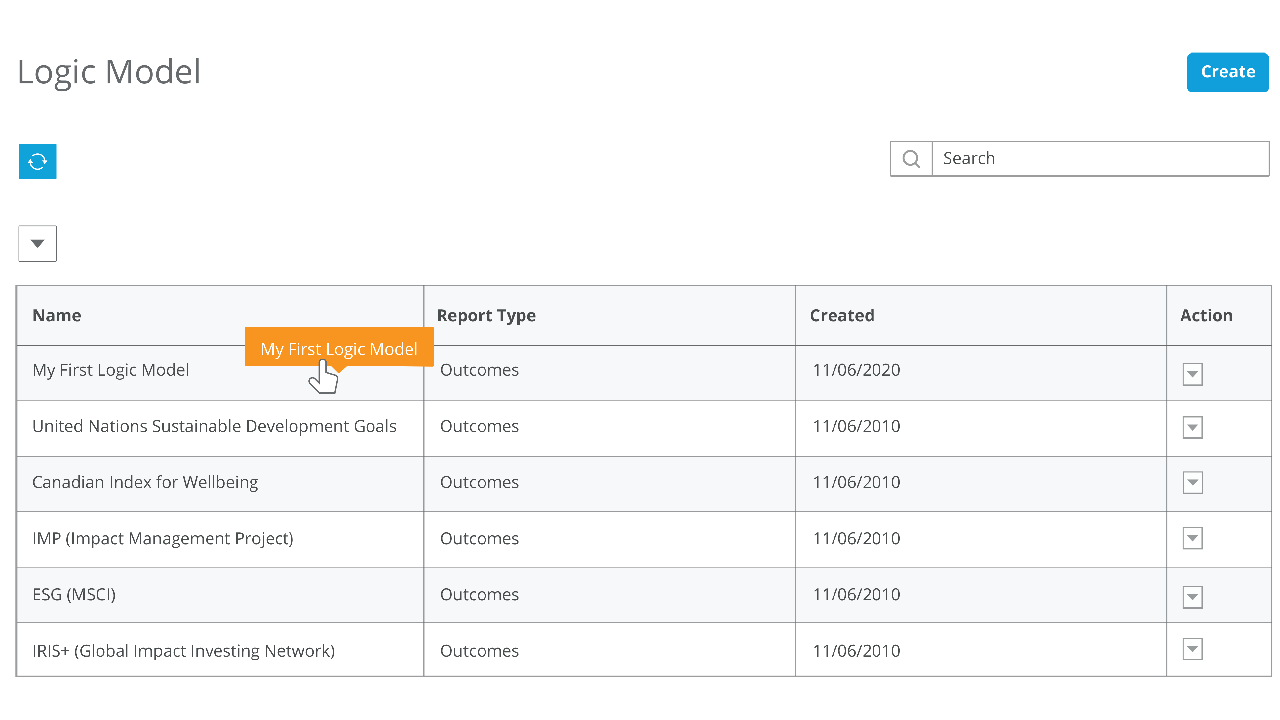Open My First Logic Model row name
This screenshot has width=1280, height=720.
click(x=111, y=370)
